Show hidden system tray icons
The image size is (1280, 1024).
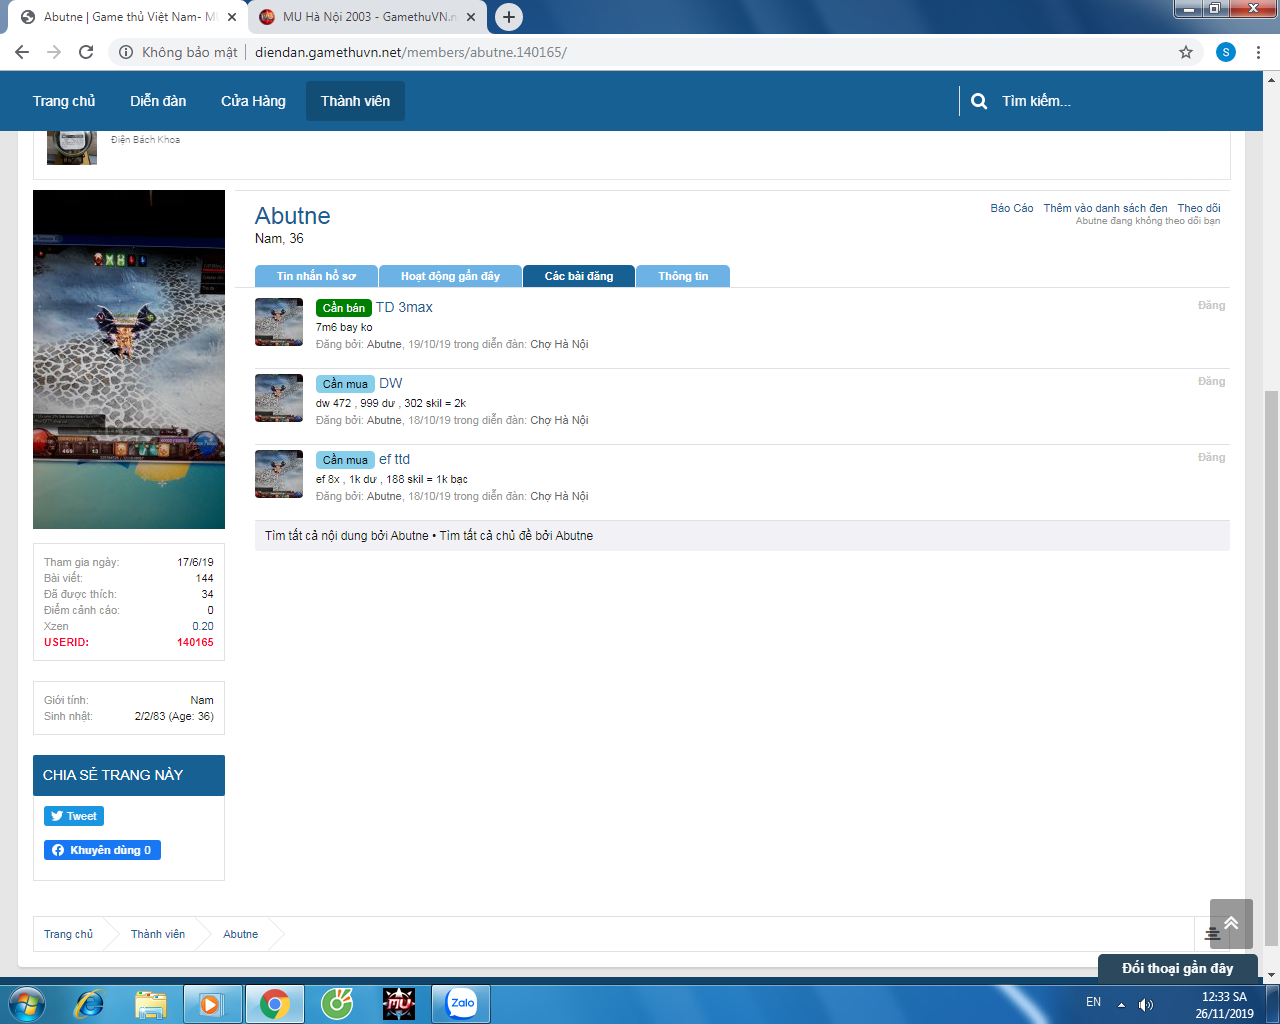(x=1121, y=1004)
